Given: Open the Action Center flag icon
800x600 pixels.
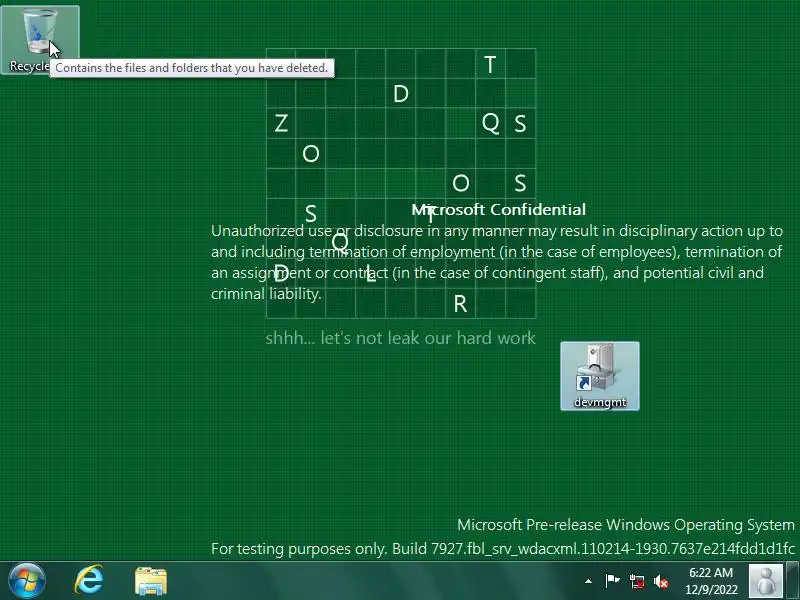Looking at the screenshot, I should [612, 581].
